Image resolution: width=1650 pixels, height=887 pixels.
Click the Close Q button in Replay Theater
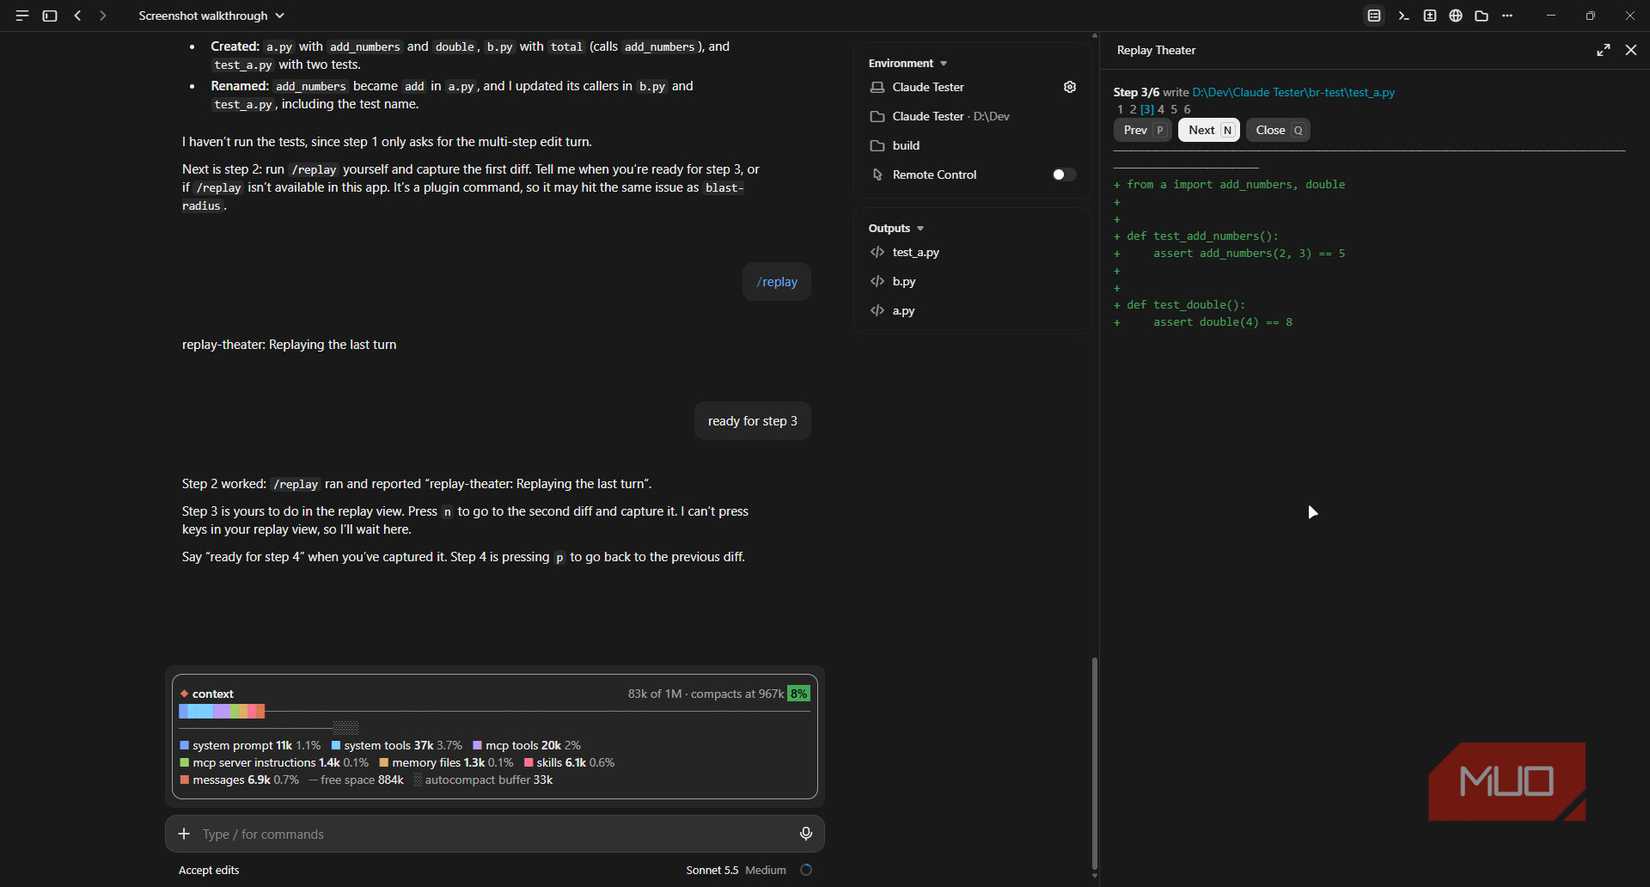(1278, 130)
